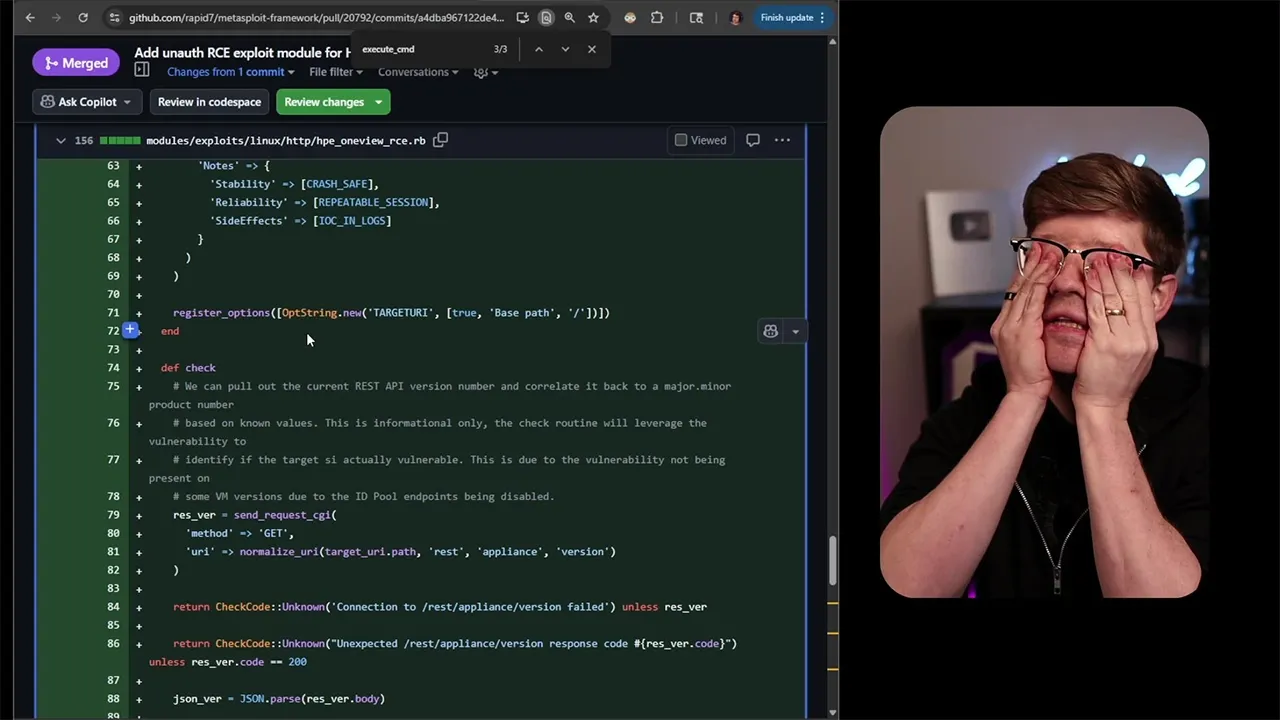Expand the Ask Copilot dropdown arrow
This screenshot has width=1280, height=720.
tap(127, 102)
